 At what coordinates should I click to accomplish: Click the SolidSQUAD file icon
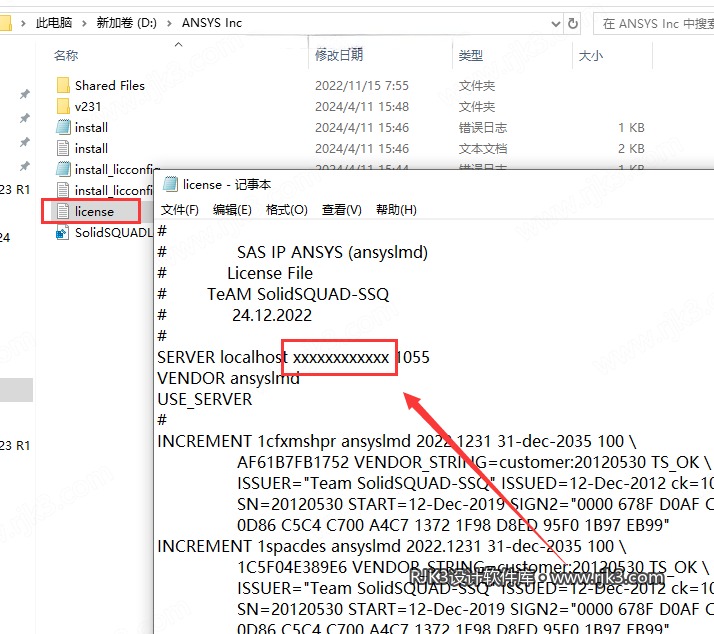(62, 233)
